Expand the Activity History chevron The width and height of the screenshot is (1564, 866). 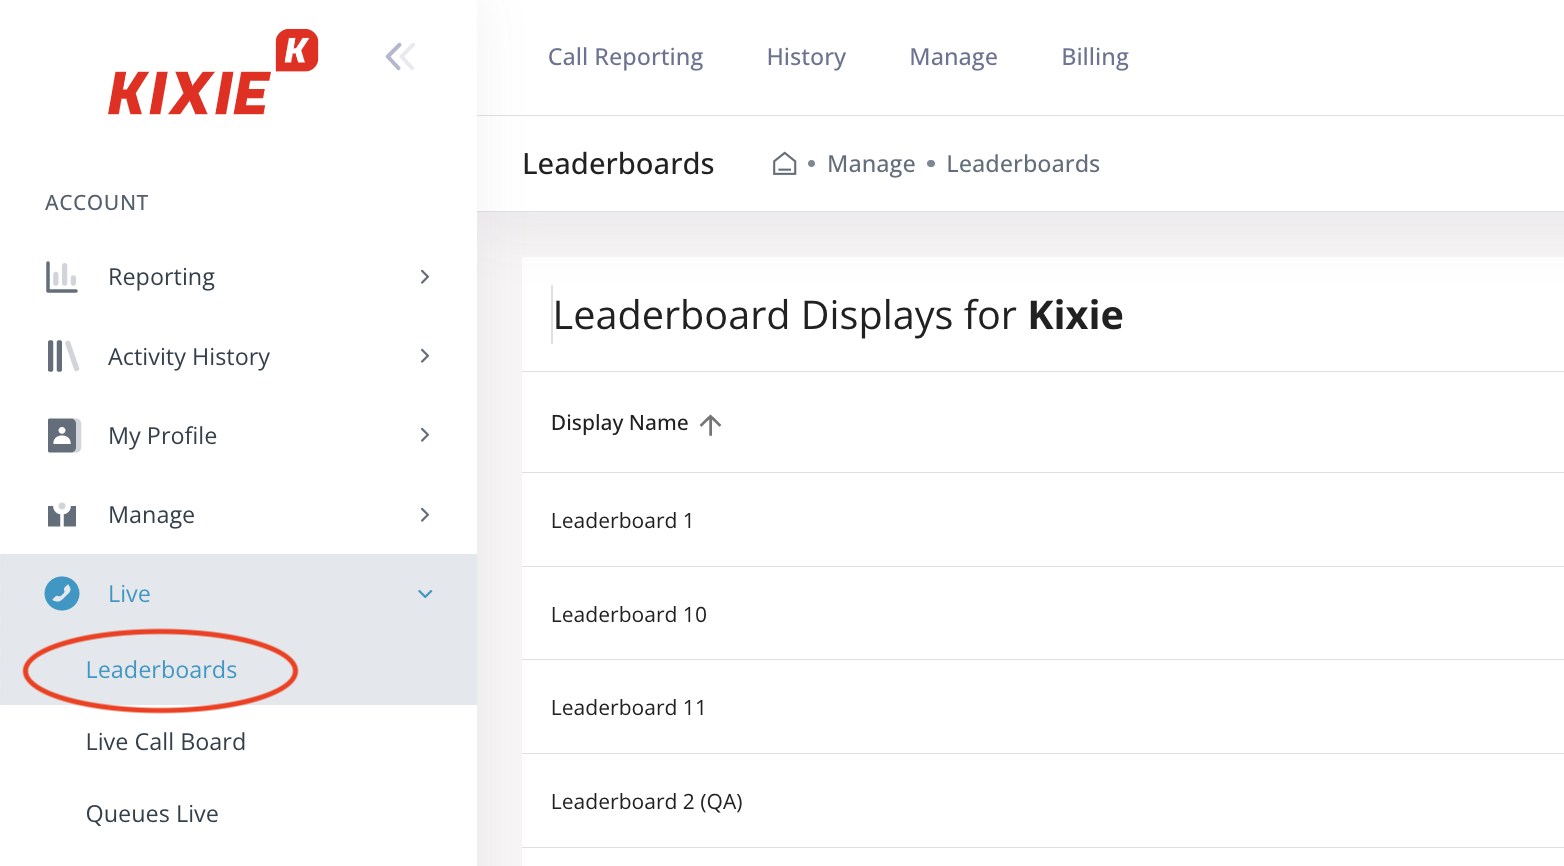(x=425, y=356)
